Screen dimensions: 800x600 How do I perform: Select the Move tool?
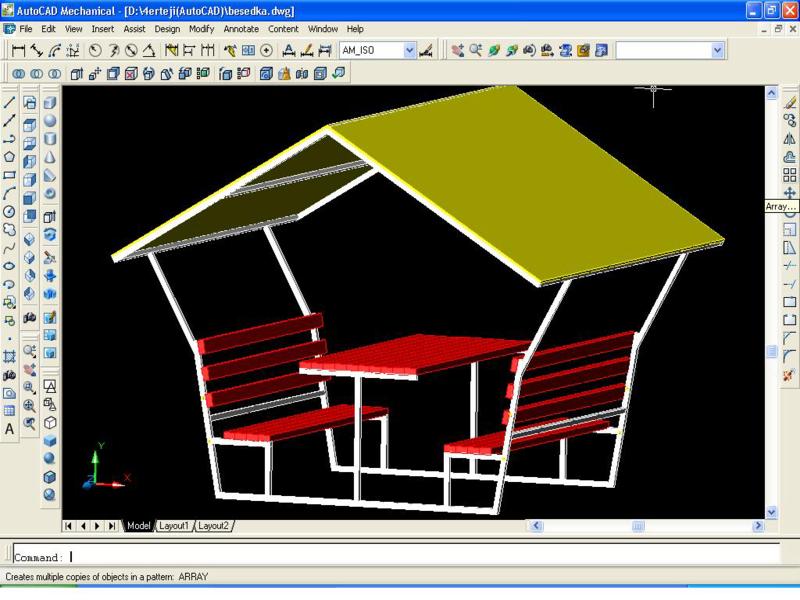(x=789, y=192)
